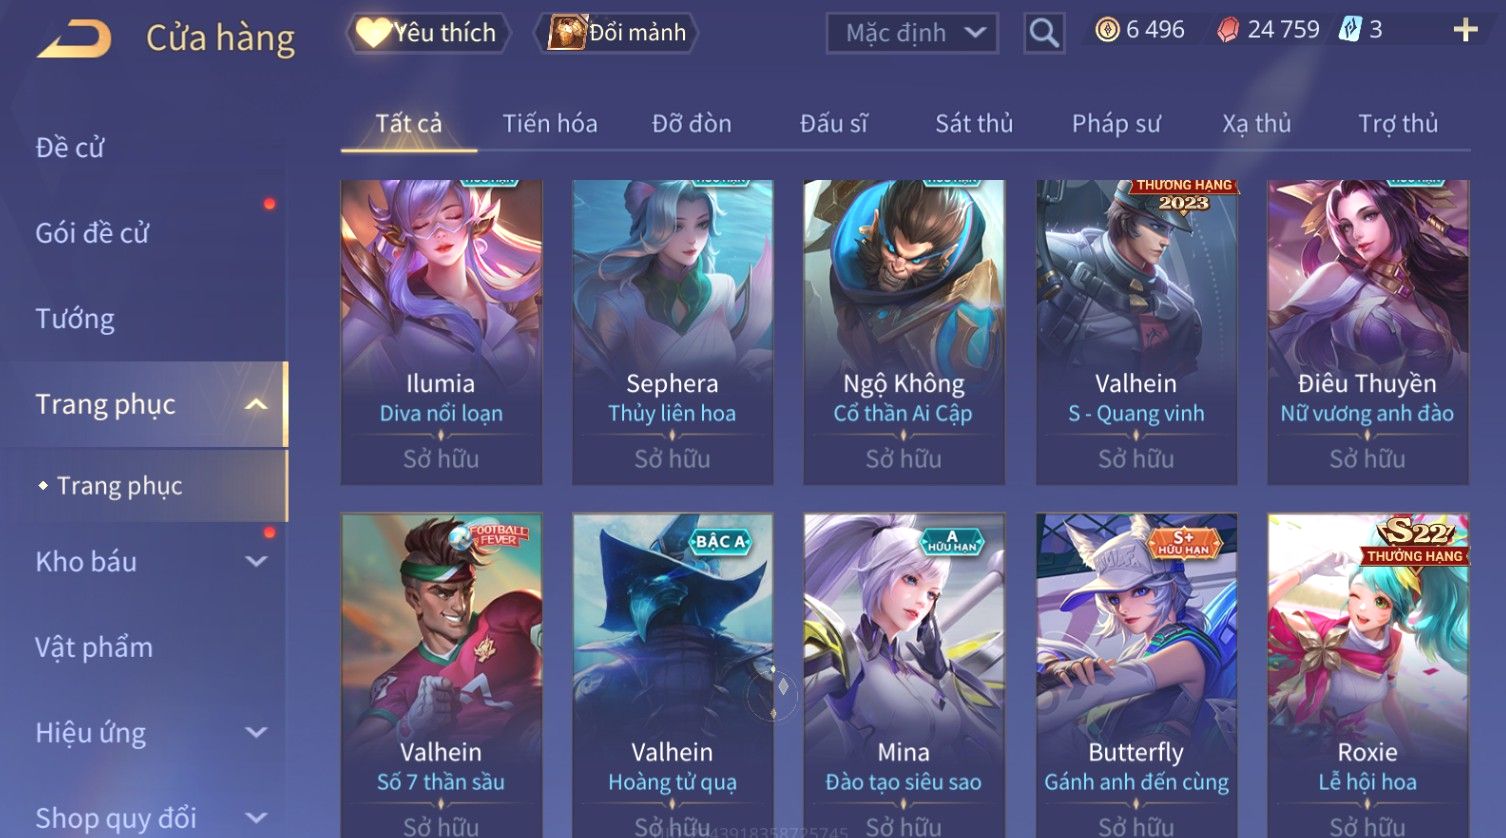Open the Tướng sidebar menu
The width and height of the screenshot is (1506, 838).
click(x=75, y=319)
